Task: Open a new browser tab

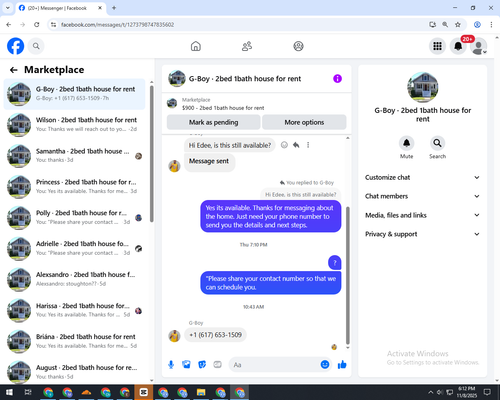Action: [x=114, y=8]
